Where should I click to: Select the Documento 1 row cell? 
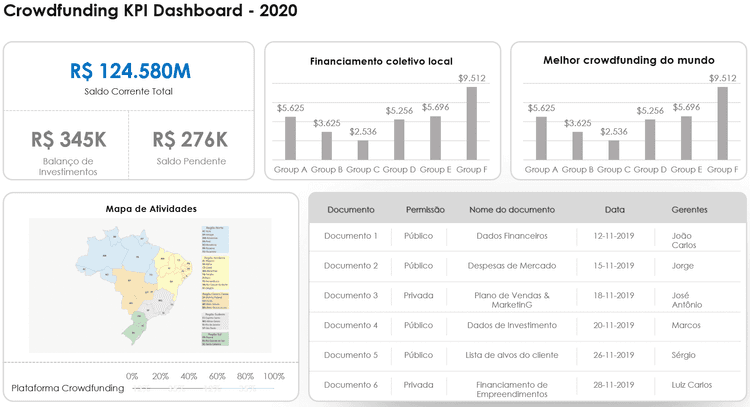(351, 236)
